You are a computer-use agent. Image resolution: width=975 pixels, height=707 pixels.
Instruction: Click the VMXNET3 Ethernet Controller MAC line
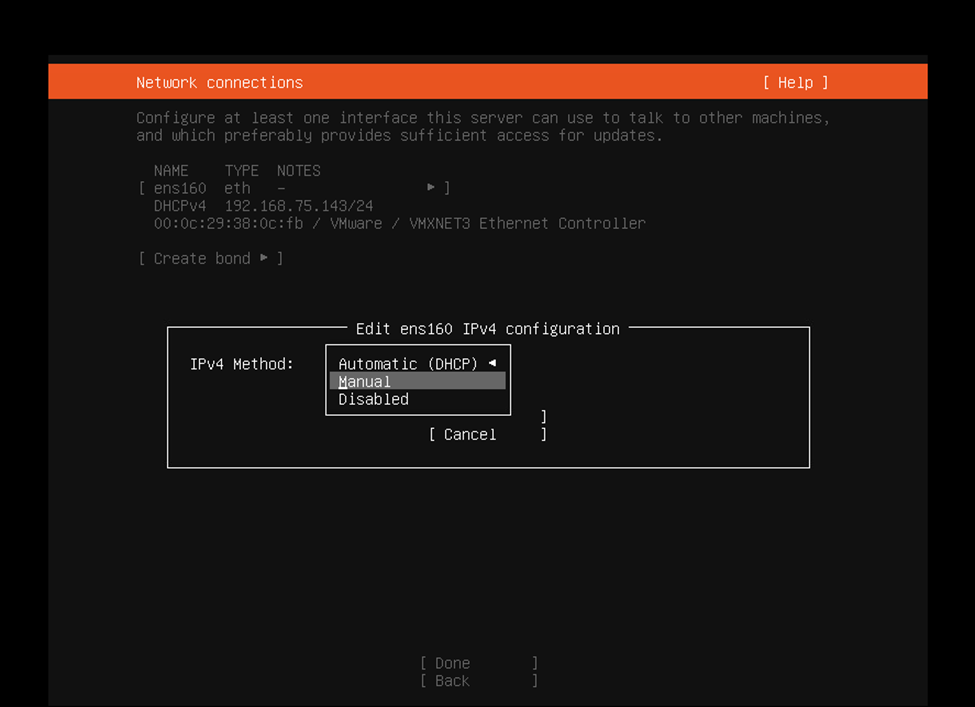[400, 223]
